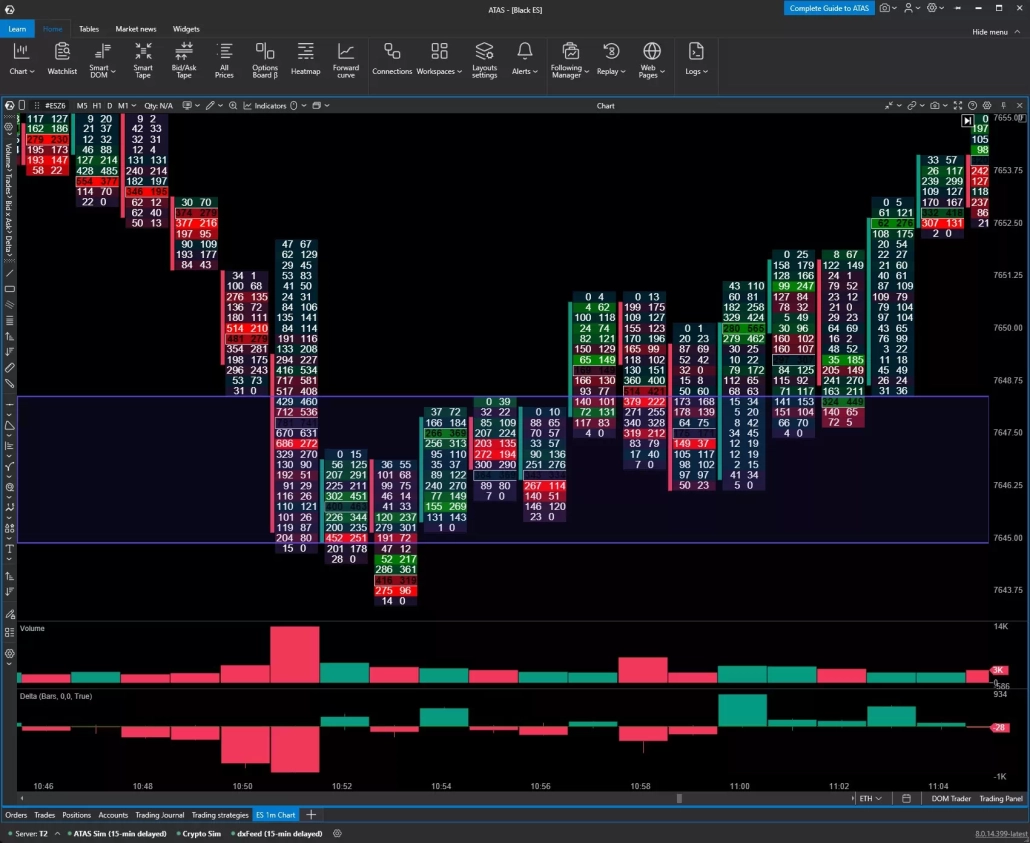Click Hide menu
Viewport: 1030px width, 843px height.
(995, 32)
